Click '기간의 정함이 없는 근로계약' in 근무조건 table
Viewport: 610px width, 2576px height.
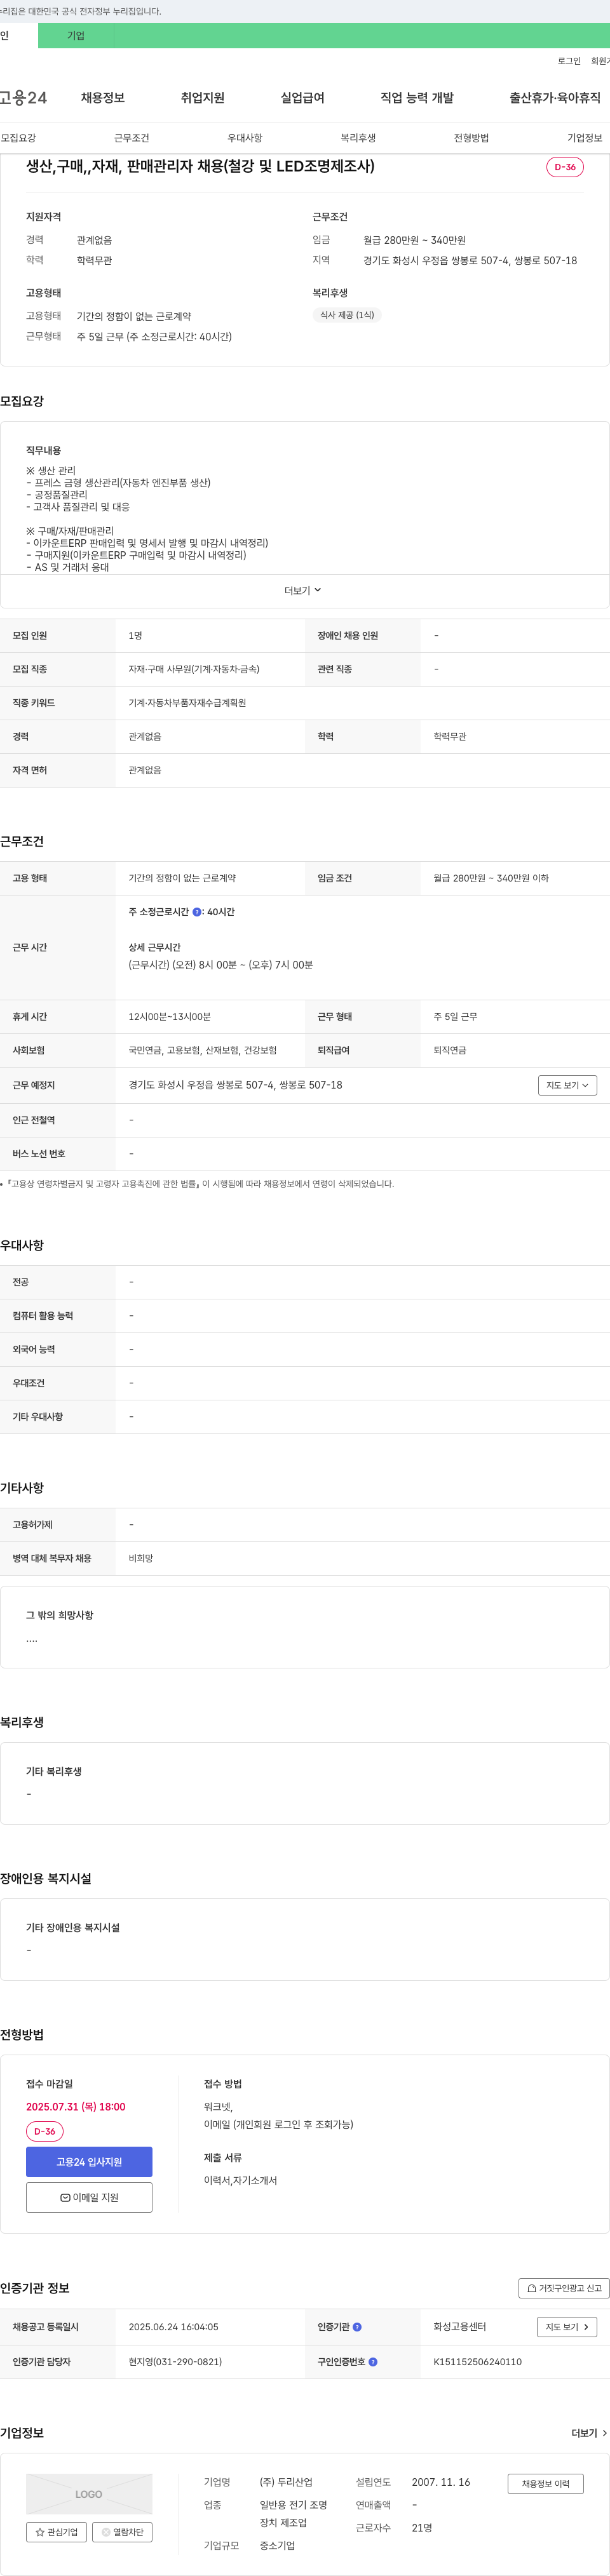pyautogui.click(x=182, y=878)
